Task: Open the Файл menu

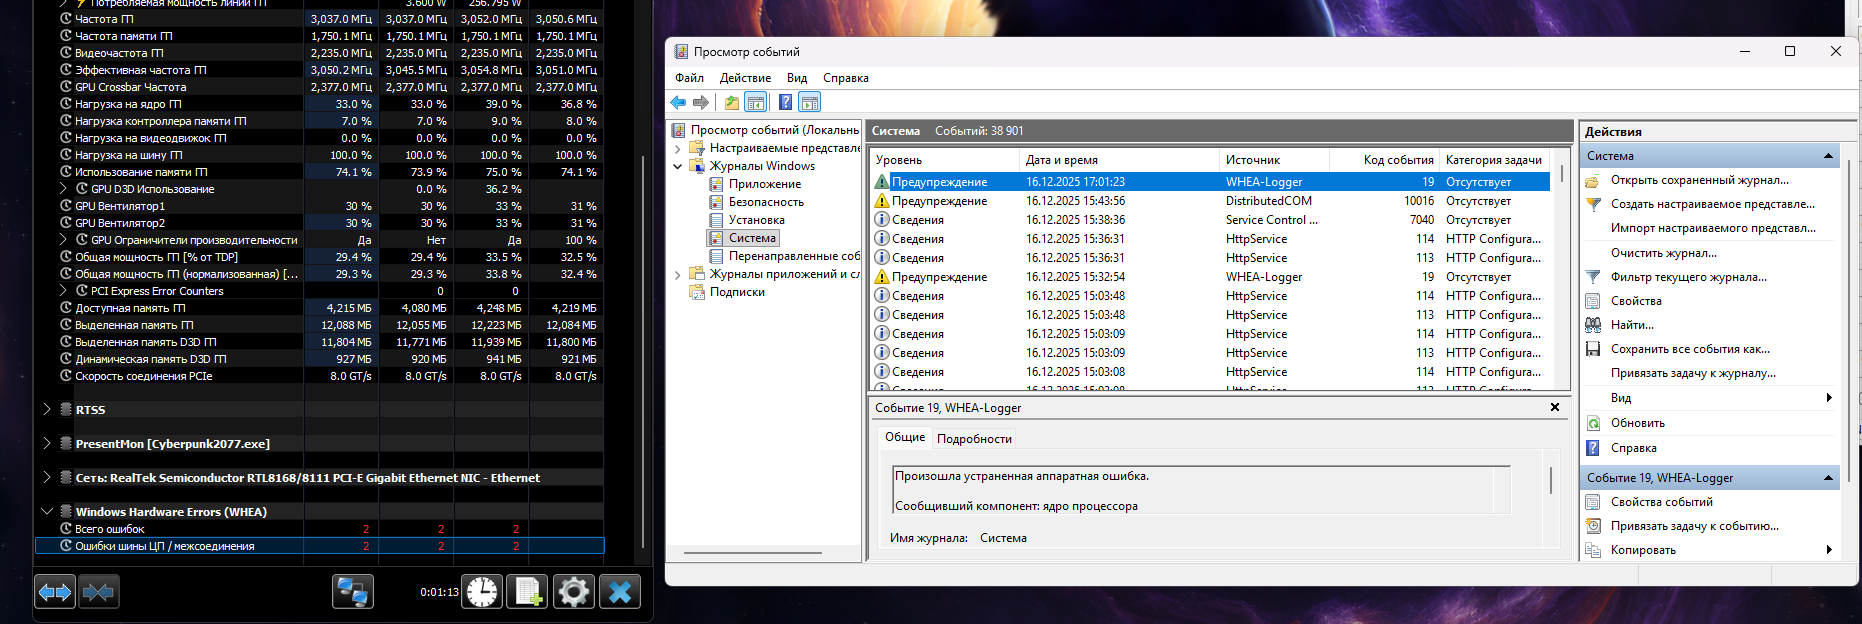Action: coord(689,78)
